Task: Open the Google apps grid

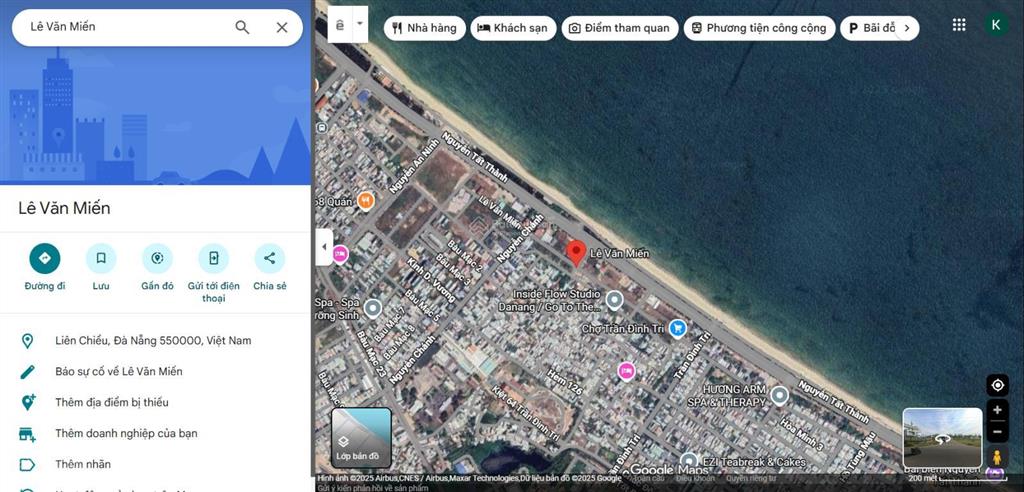Action: (959, 26)
